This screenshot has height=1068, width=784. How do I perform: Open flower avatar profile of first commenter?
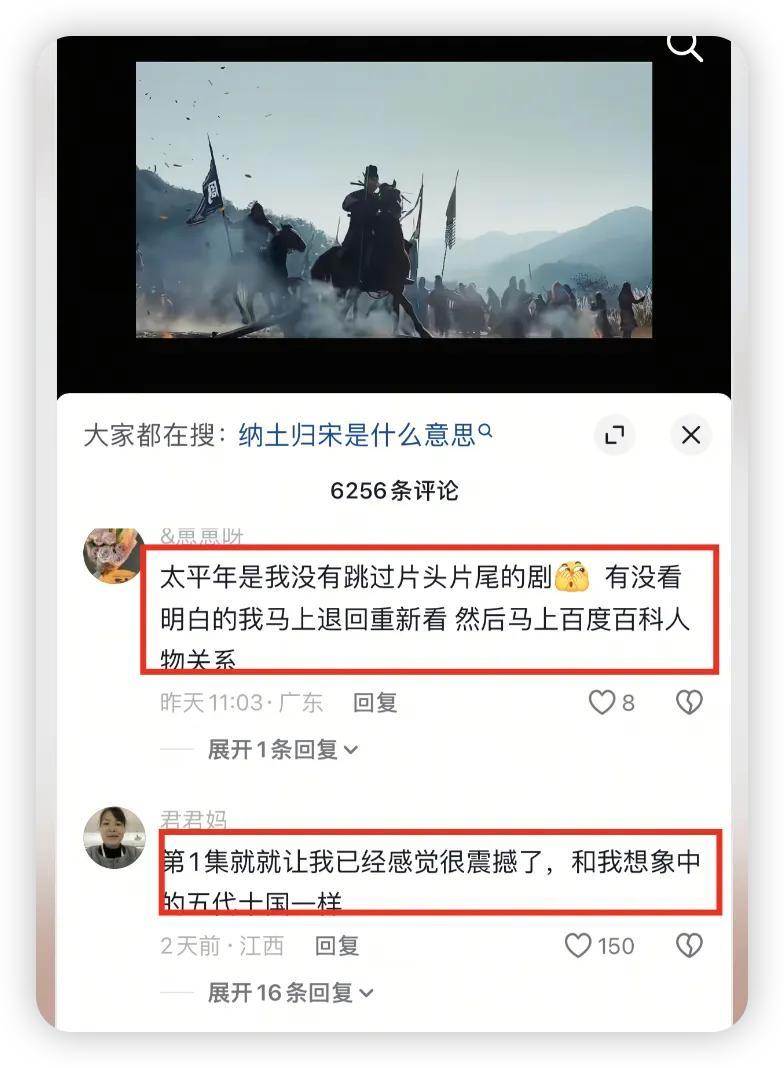coord(113,555)
